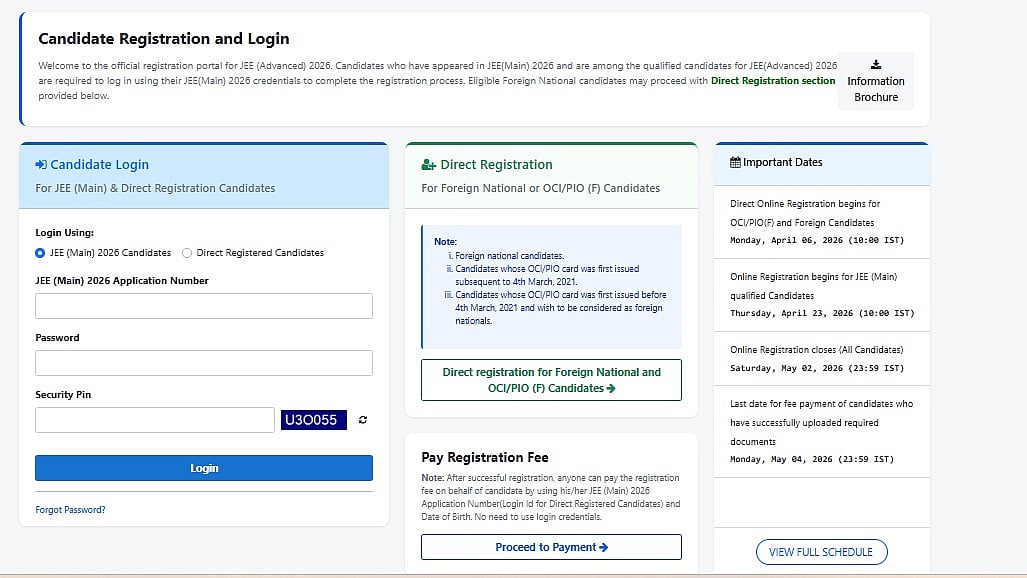The width and height of the screenshot is (1027, 578).
Task: Click the Important Dates calendar icon
Action: tap(735, 162)
